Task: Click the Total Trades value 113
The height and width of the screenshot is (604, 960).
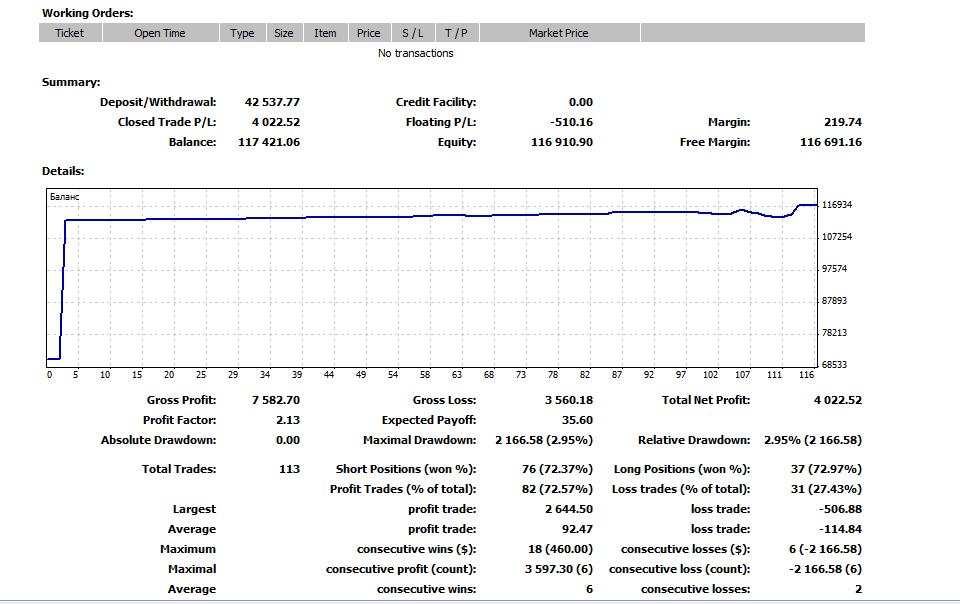Action: click(x=289, y=469)
